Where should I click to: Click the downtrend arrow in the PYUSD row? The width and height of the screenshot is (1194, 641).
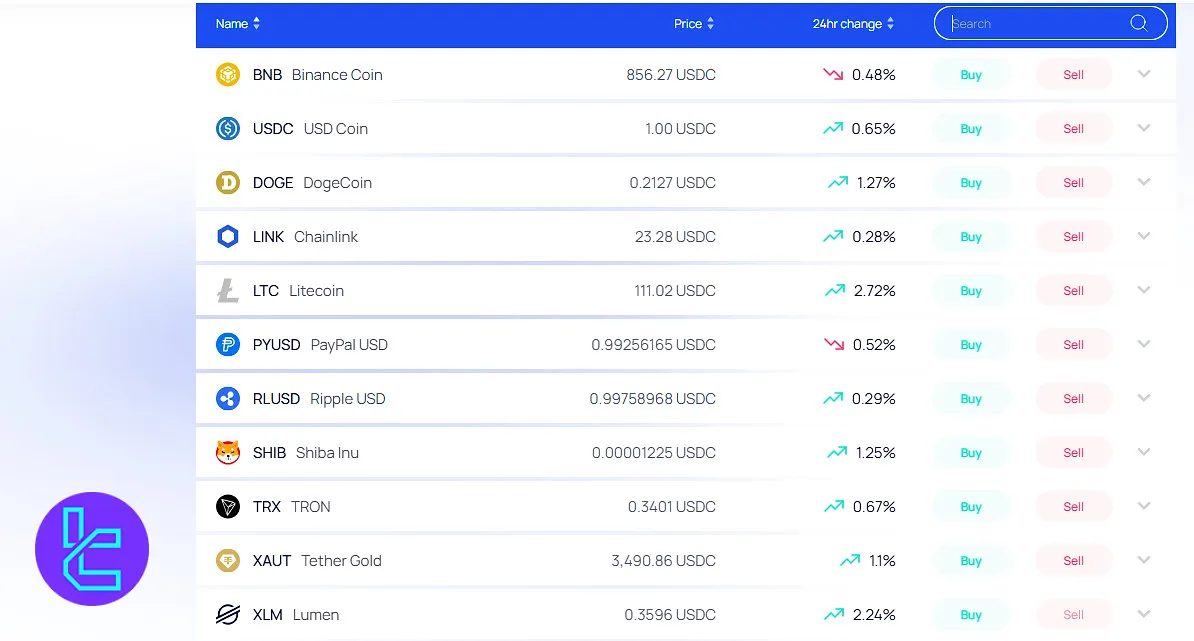click(x=834, y=344)
